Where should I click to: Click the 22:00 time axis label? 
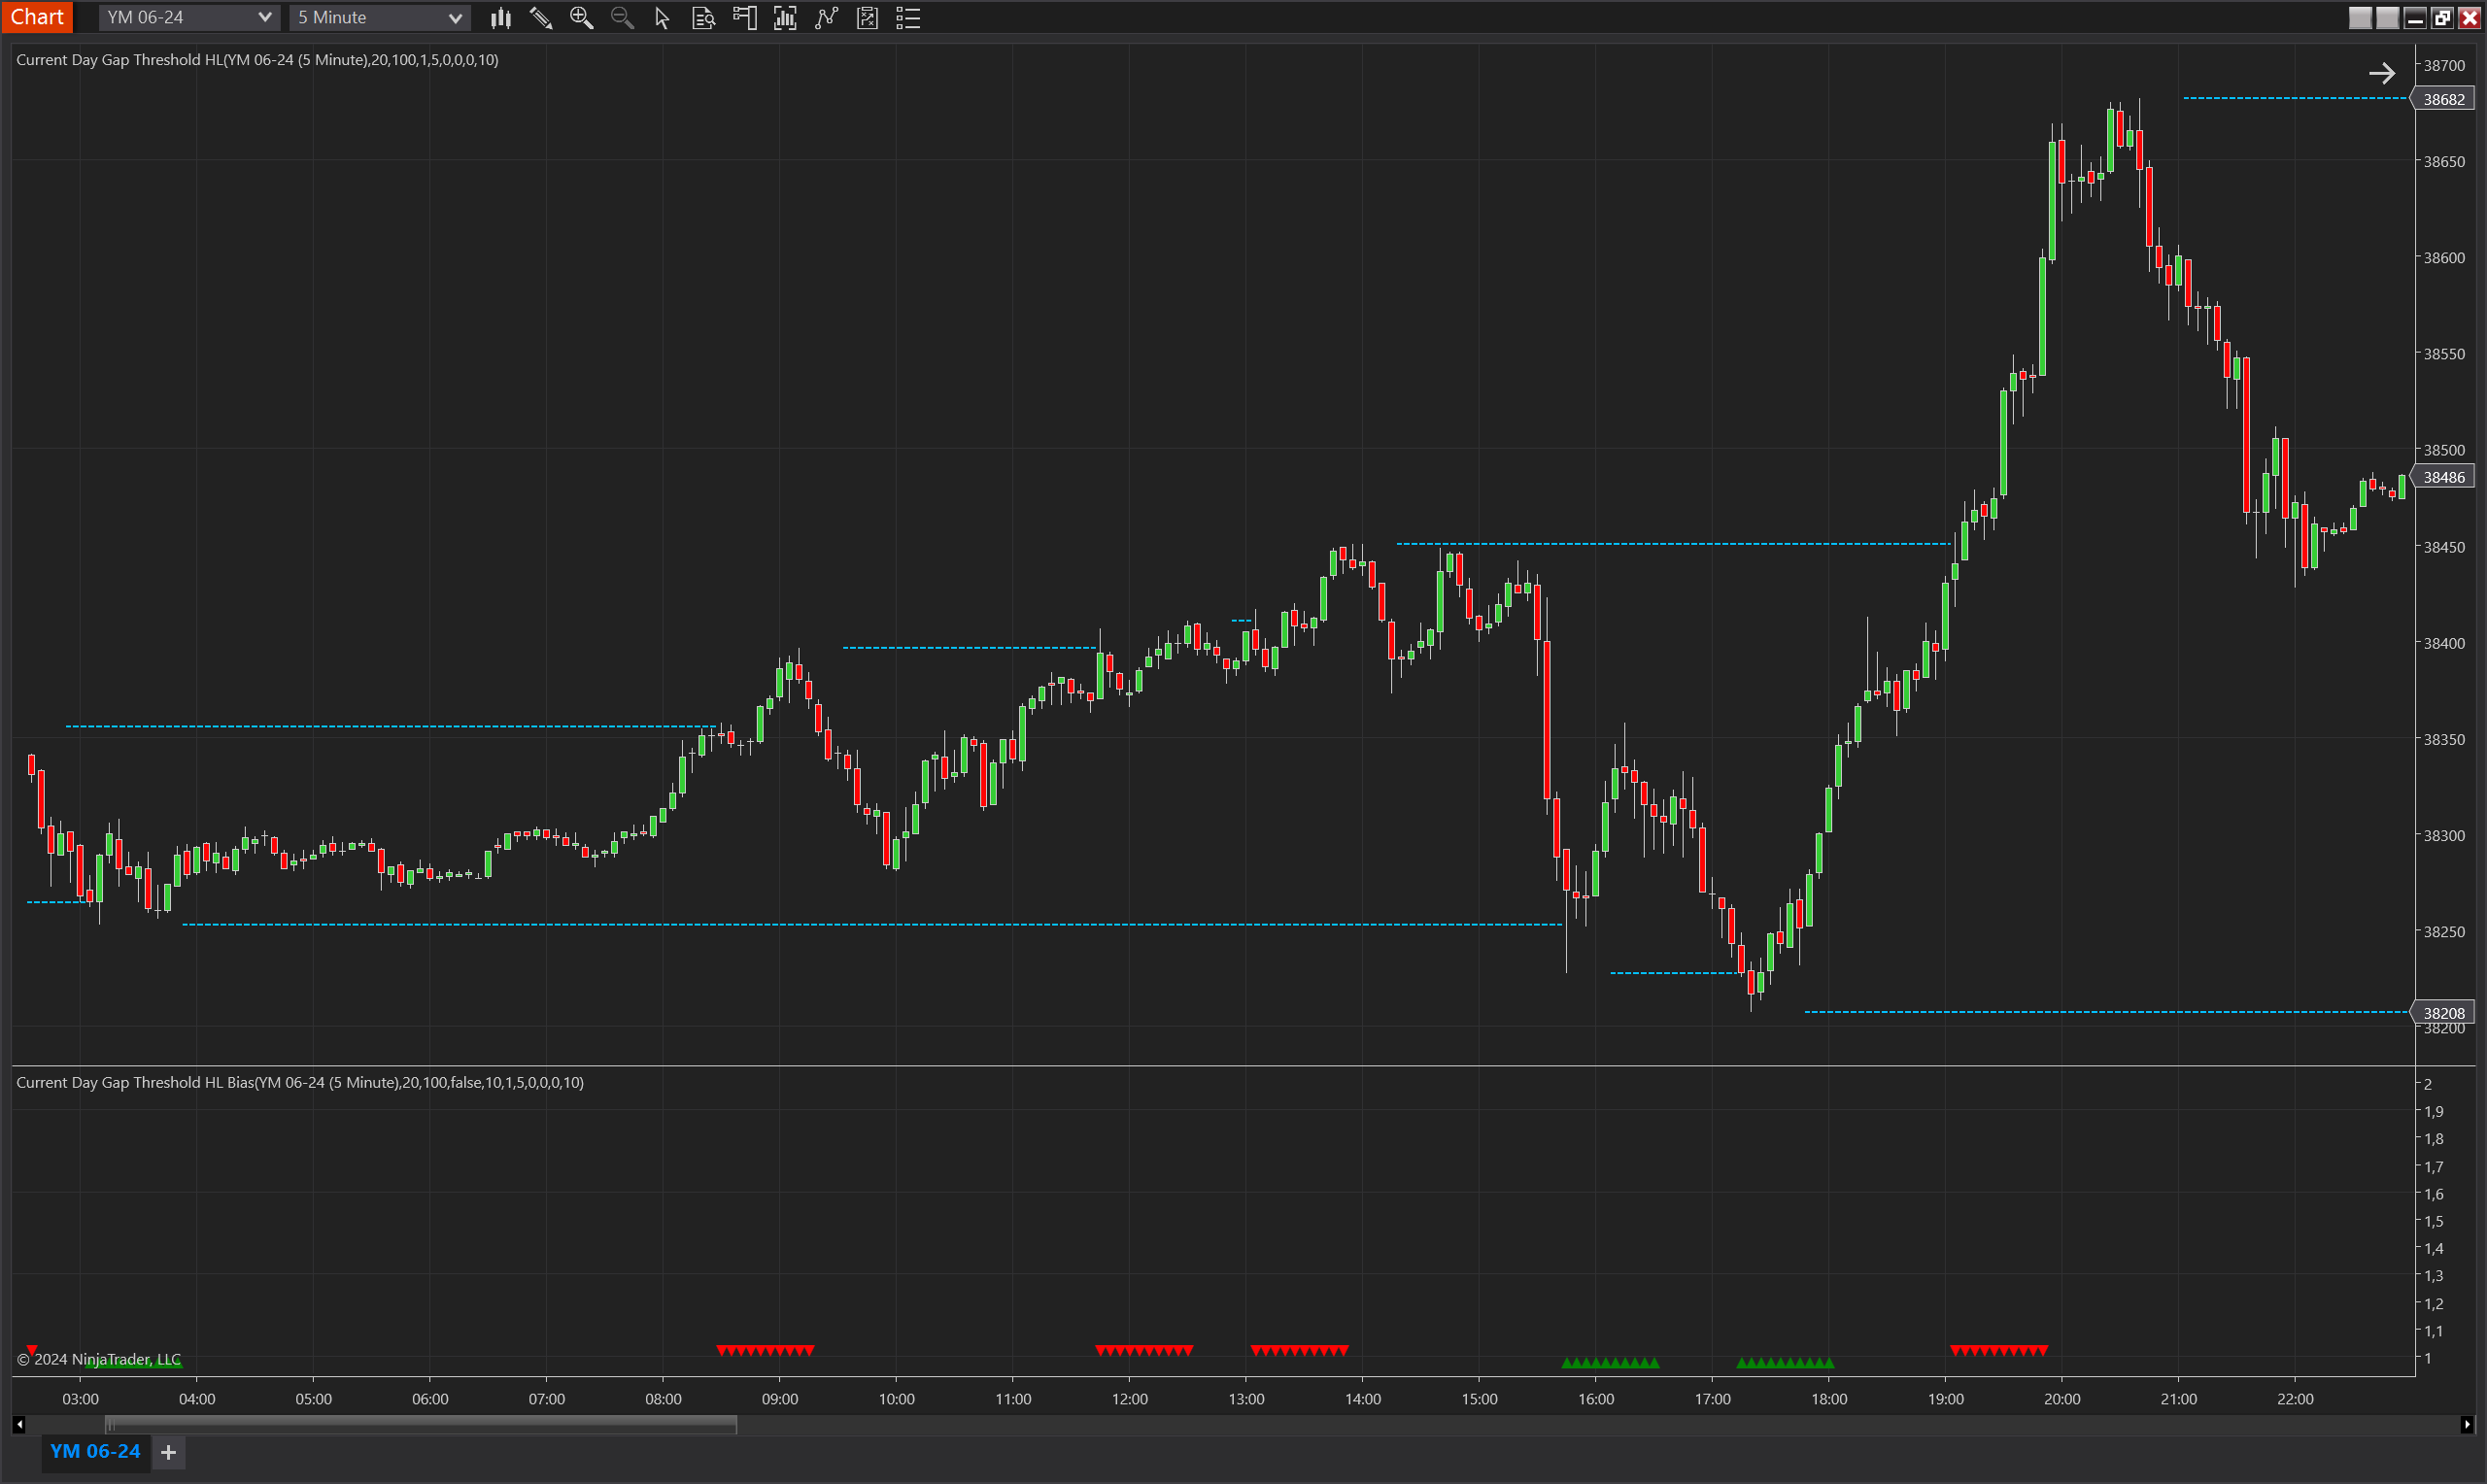click(x=2295, y=1399)
